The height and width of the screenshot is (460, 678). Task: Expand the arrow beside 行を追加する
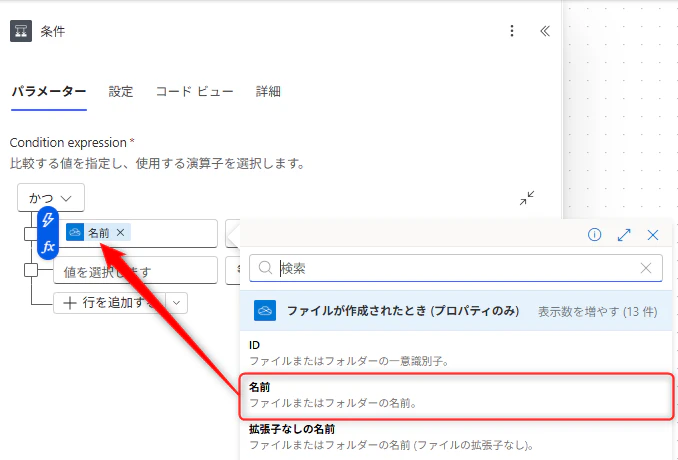[x=176, y=303]
